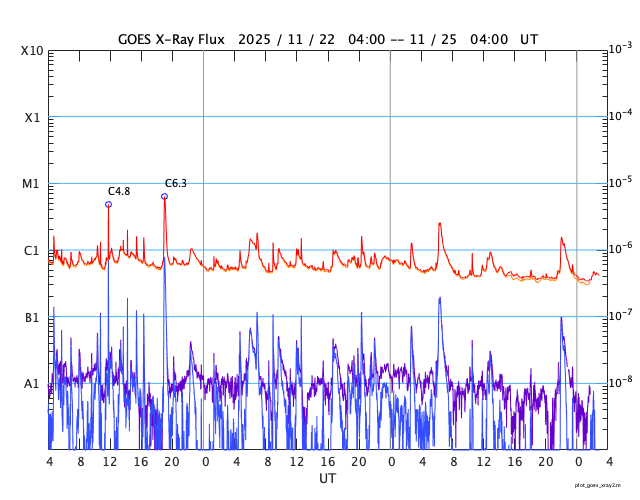Click the 10^-5 flux scale label
Viewport: 640px width, 500px height.
[620, 182]
